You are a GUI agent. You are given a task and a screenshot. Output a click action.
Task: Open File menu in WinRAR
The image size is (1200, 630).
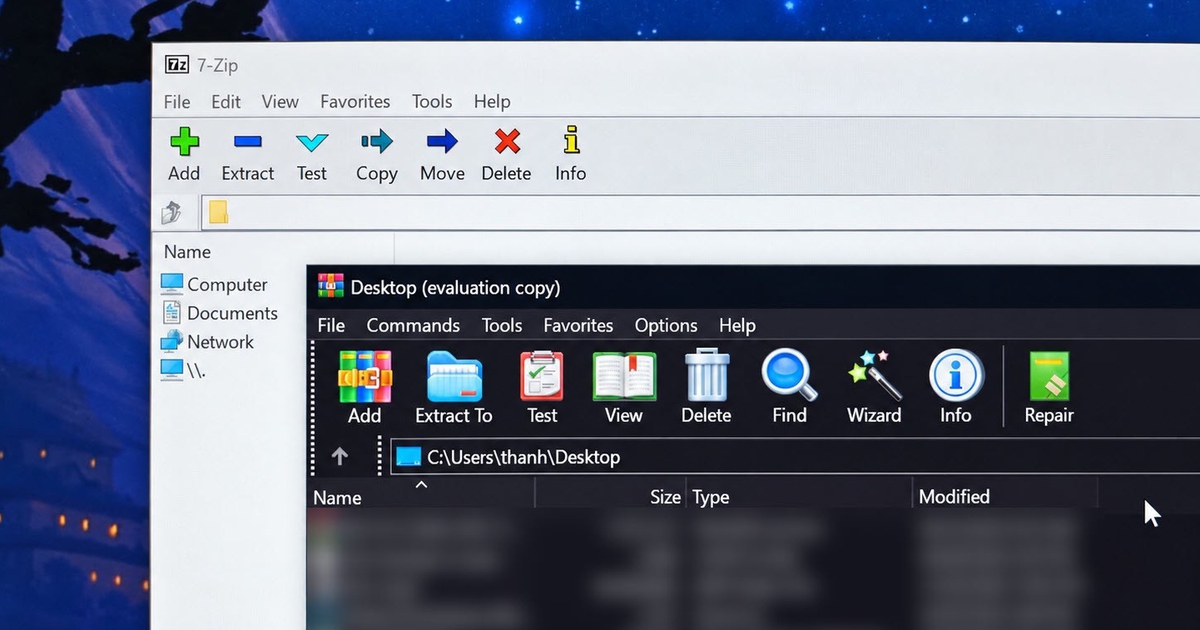tap(331, 325)
